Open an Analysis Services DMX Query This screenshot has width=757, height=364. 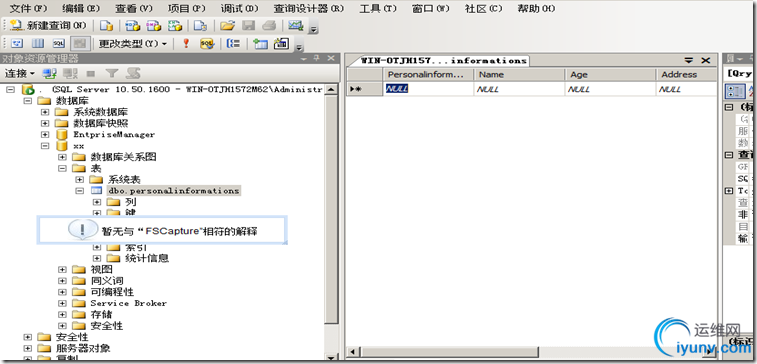154,26
